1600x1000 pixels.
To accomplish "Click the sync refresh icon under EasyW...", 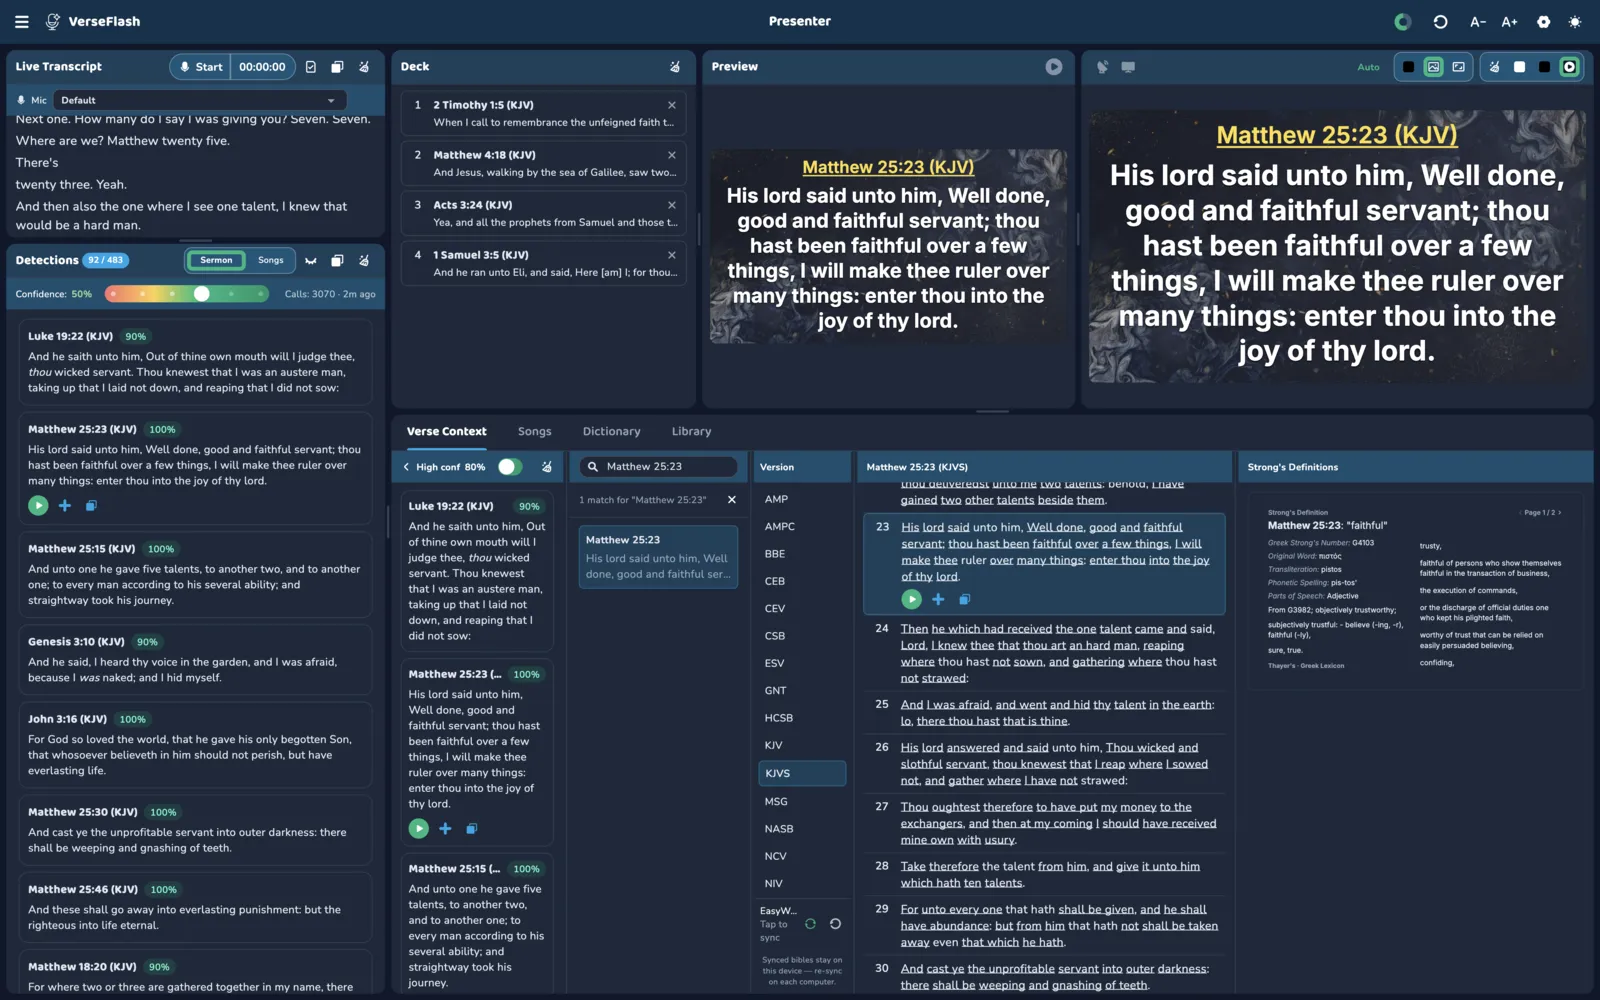I will (x=810, y=924).
